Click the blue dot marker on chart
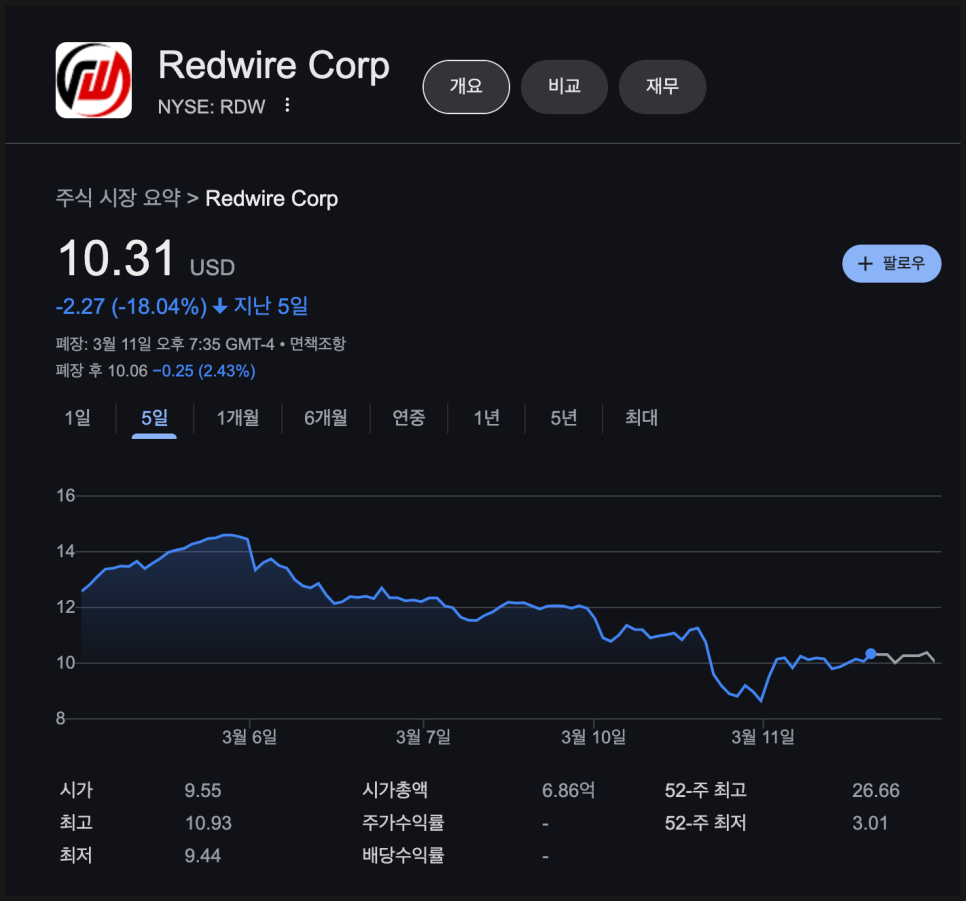This screenshot has width=966, height=901. (871, 654)
